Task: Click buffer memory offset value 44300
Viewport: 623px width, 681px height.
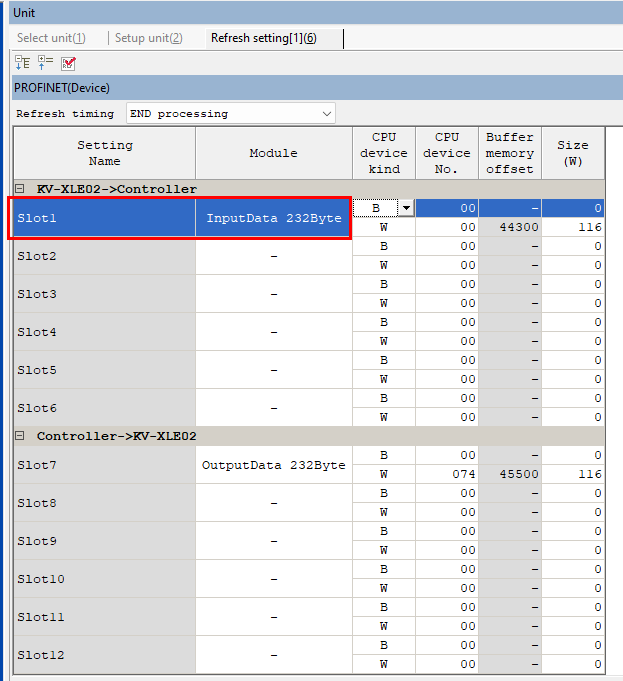Action: pyautogui.click(x=510, y=227)
